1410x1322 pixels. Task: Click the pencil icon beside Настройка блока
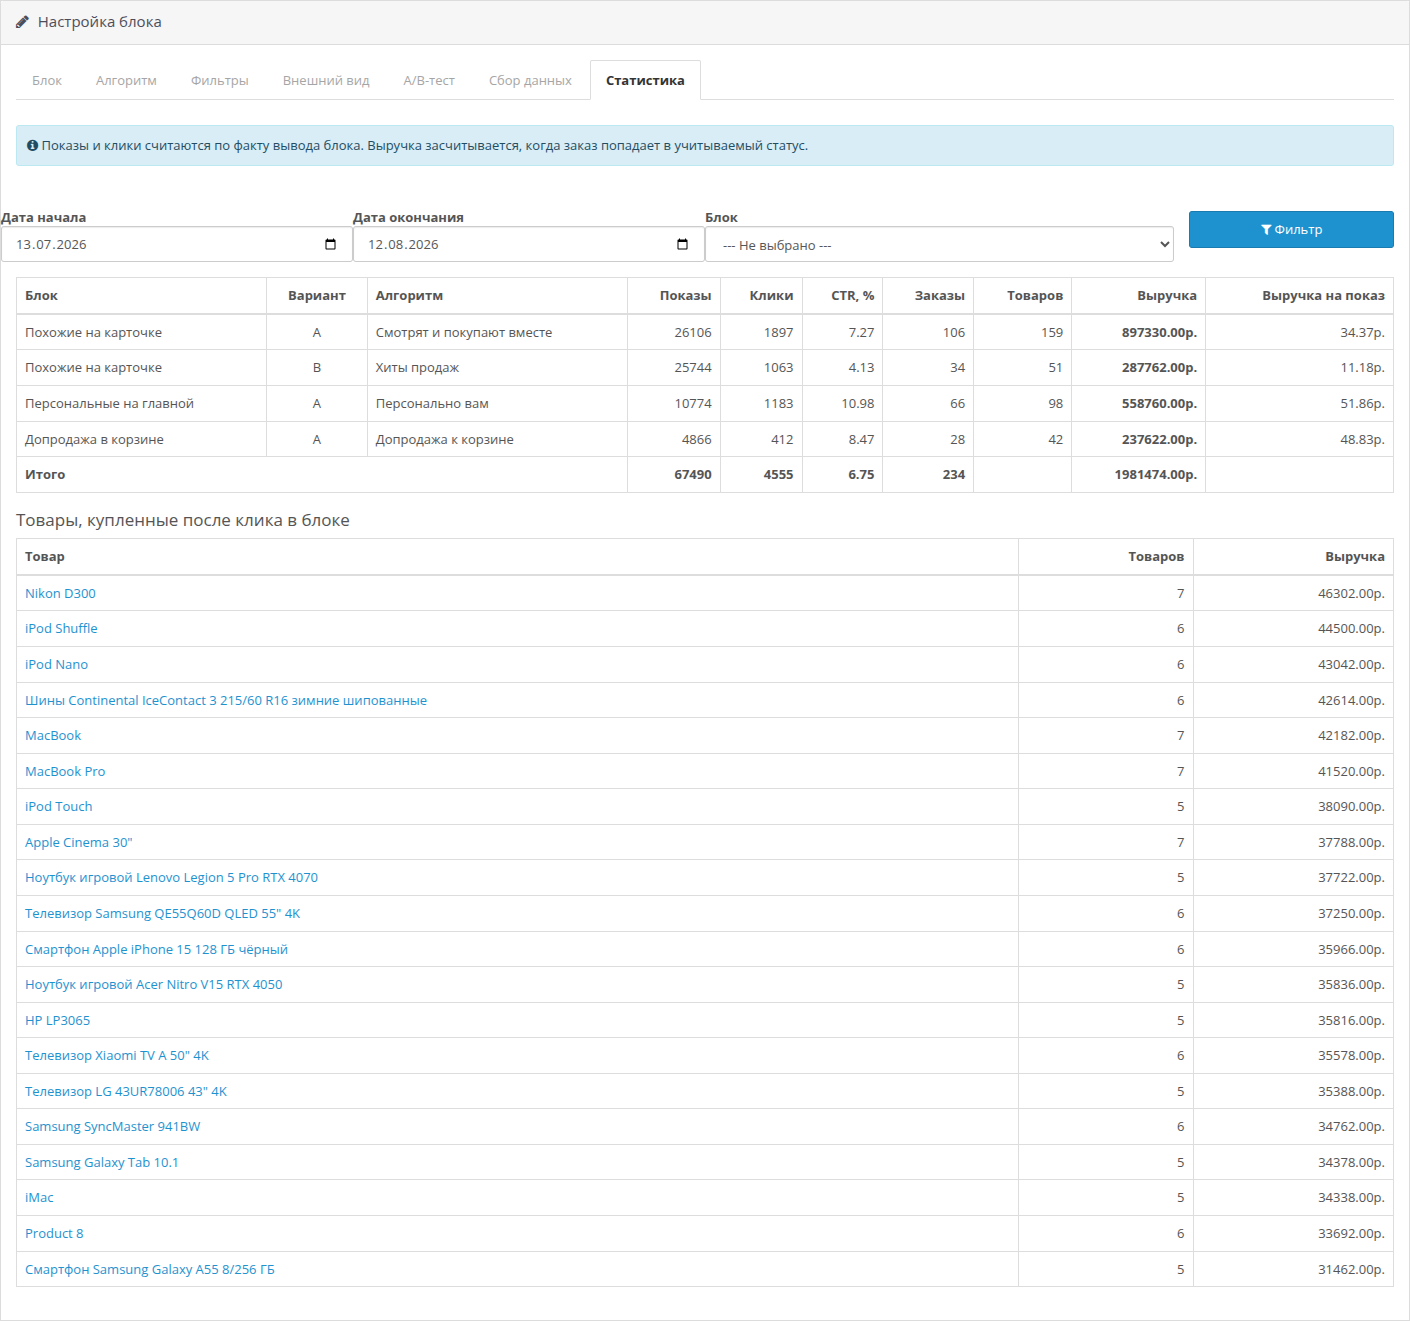point(22,22)
